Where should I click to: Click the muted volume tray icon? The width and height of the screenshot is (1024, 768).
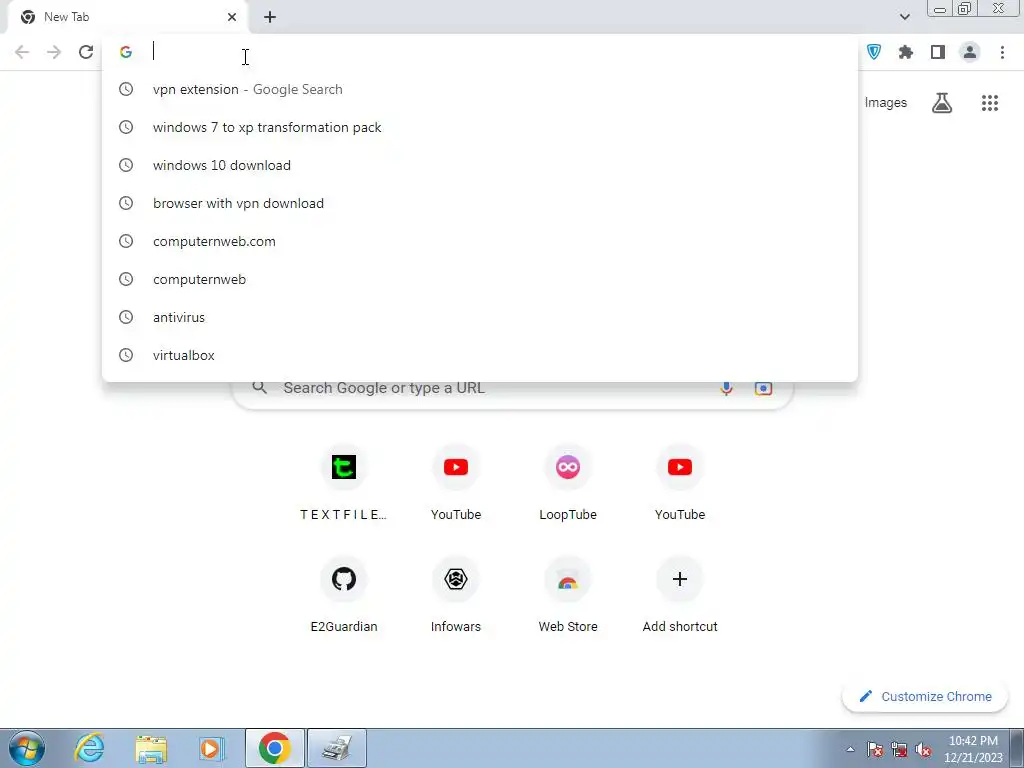pyautogui.click(x=923, y=750)
